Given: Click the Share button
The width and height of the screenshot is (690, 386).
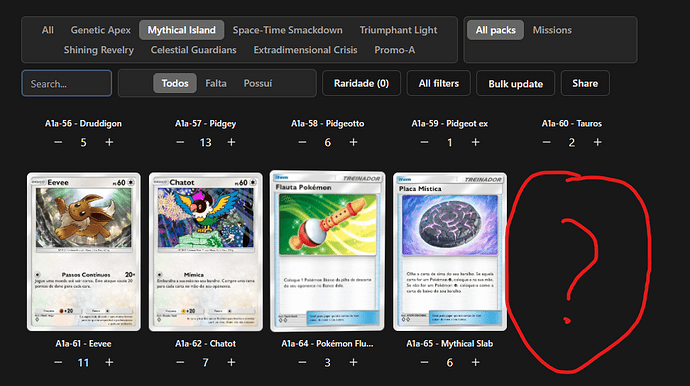Looking at the screenshot, I should 585,83.
